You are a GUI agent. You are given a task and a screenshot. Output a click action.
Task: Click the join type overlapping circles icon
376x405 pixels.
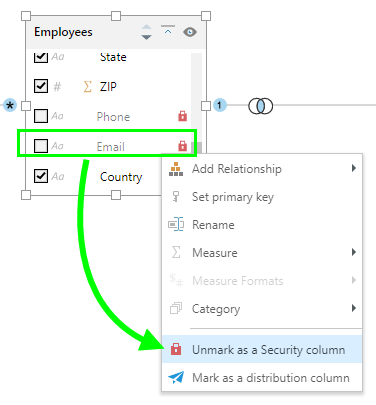pyautogui.click(x=261, y=106)
